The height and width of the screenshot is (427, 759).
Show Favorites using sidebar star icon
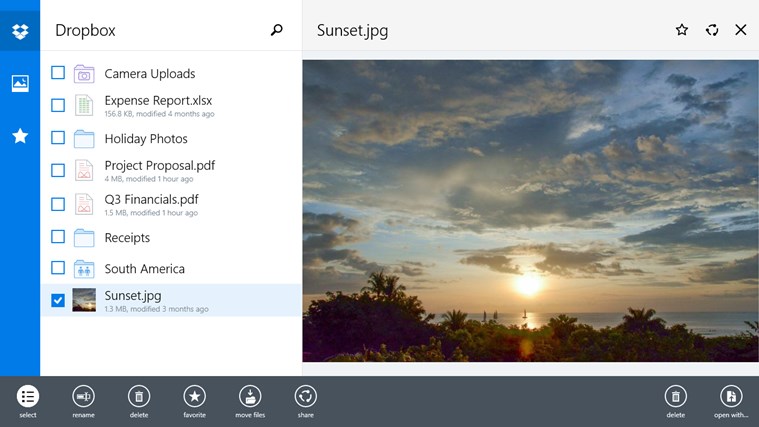[x=20, y=136]
